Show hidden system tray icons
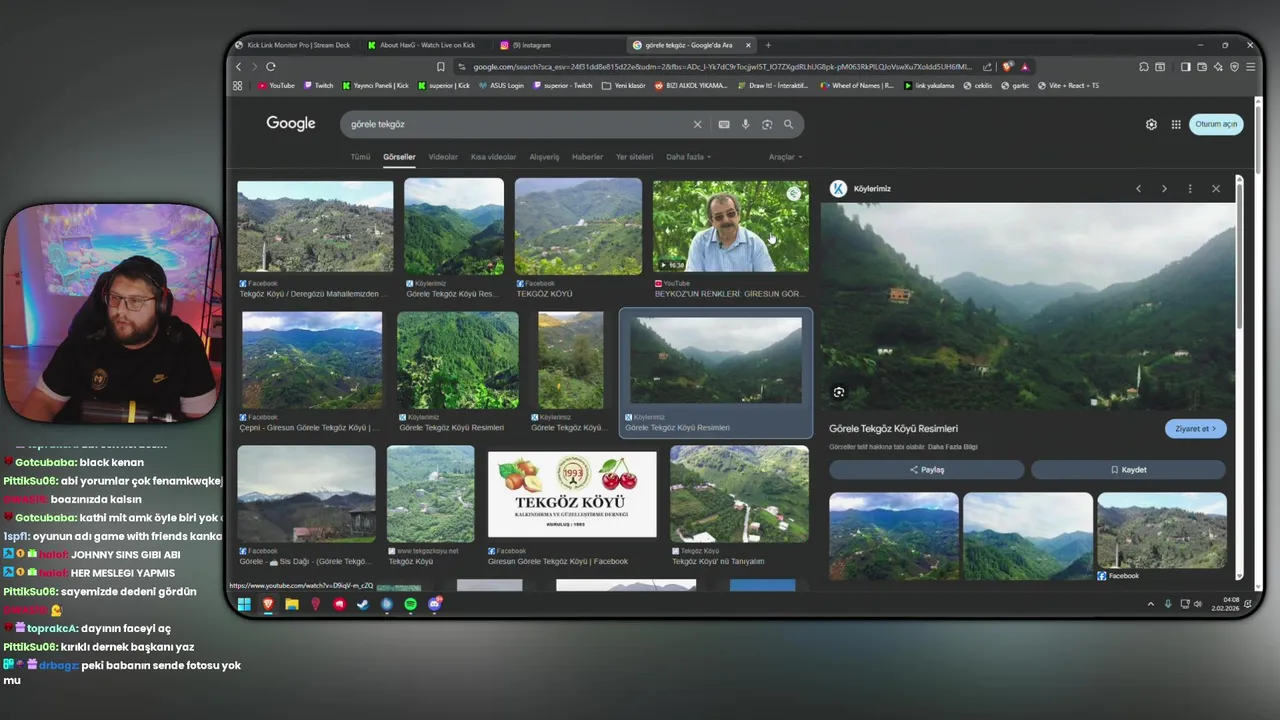The width and height of the screenshot is (1280, 720). click(x=1150, y=604)
